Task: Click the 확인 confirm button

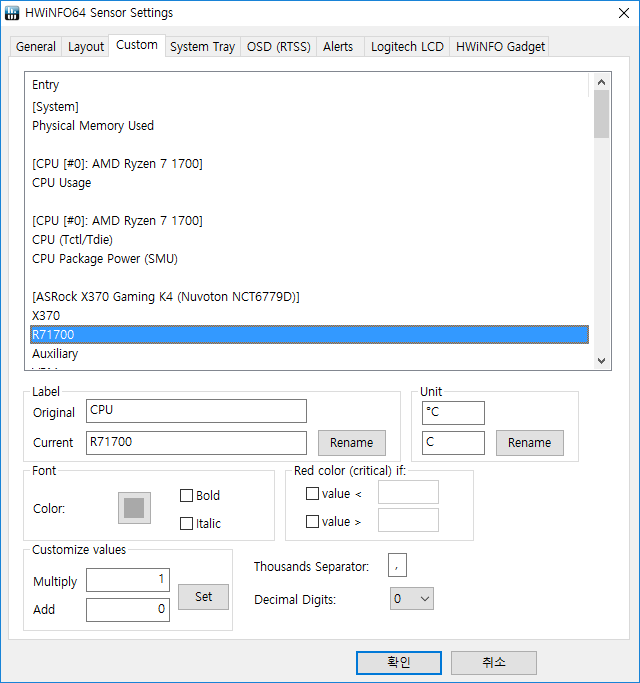Action: click(398, 662)
